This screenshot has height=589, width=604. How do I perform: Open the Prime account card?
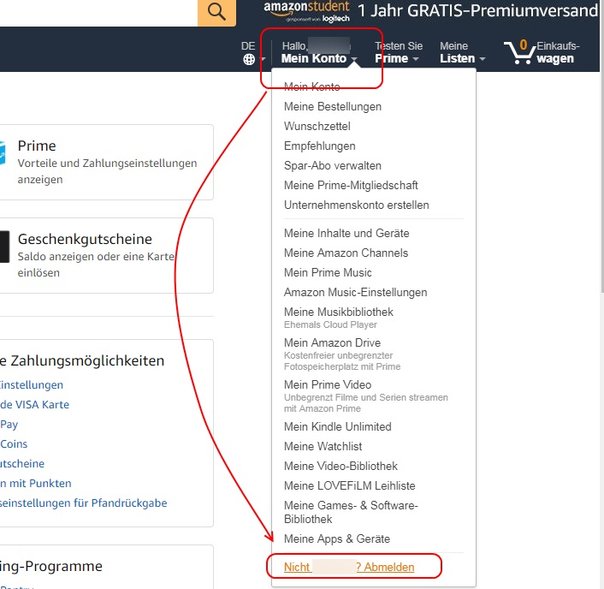(107, 162)
